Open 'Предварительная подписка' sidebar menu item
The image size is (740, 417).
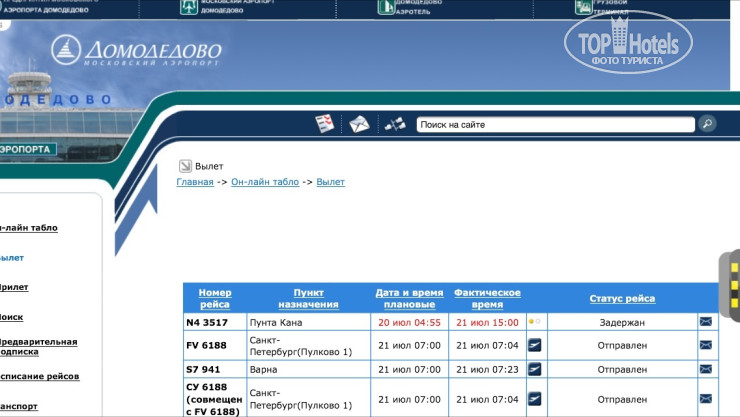coord(38,346)
